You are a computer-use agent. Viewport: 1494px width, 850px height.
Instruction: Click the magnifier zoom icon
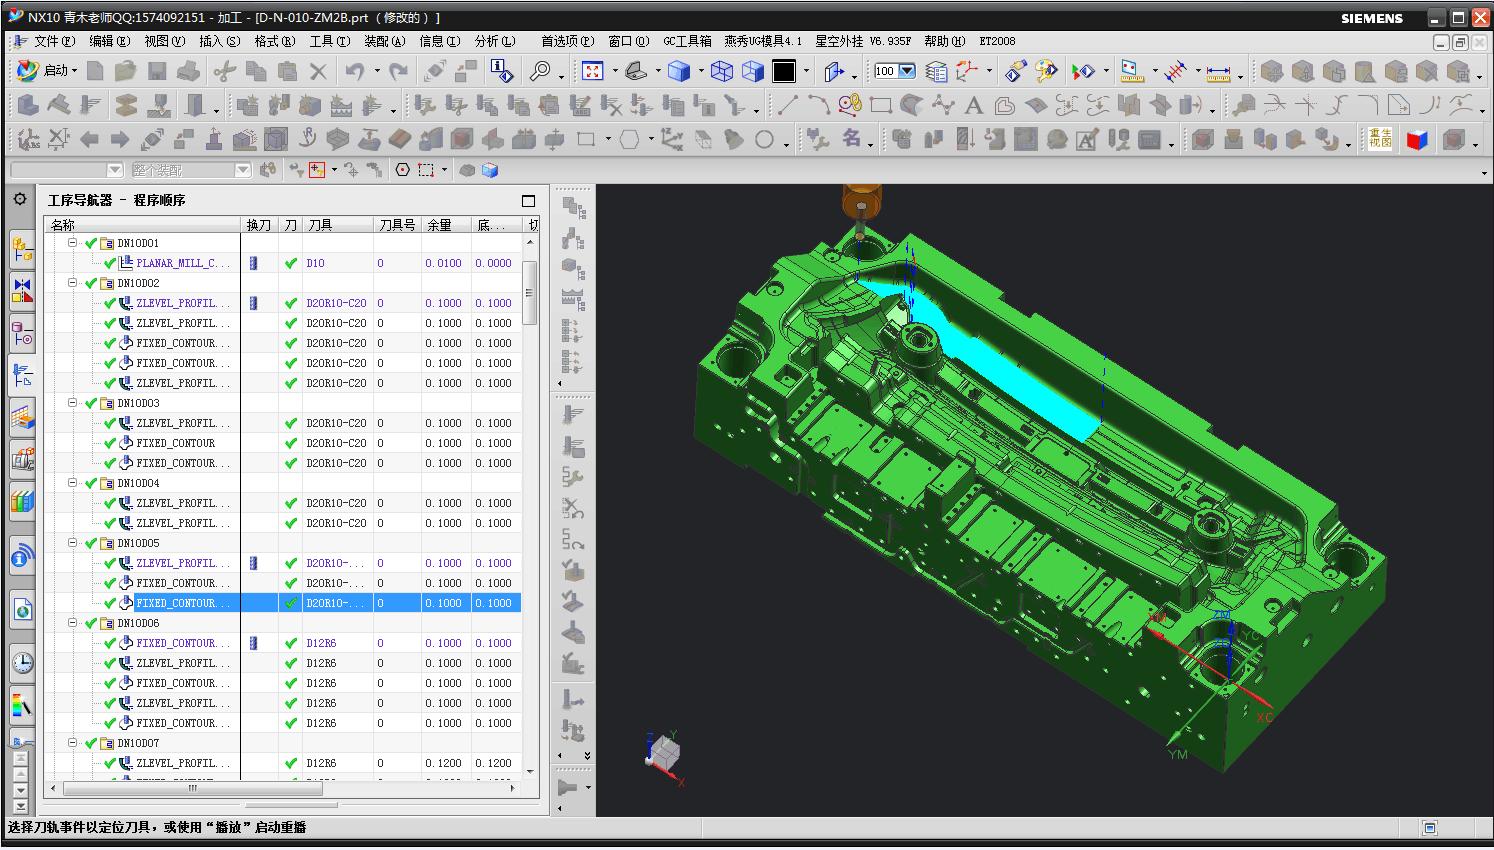(540, 71)
